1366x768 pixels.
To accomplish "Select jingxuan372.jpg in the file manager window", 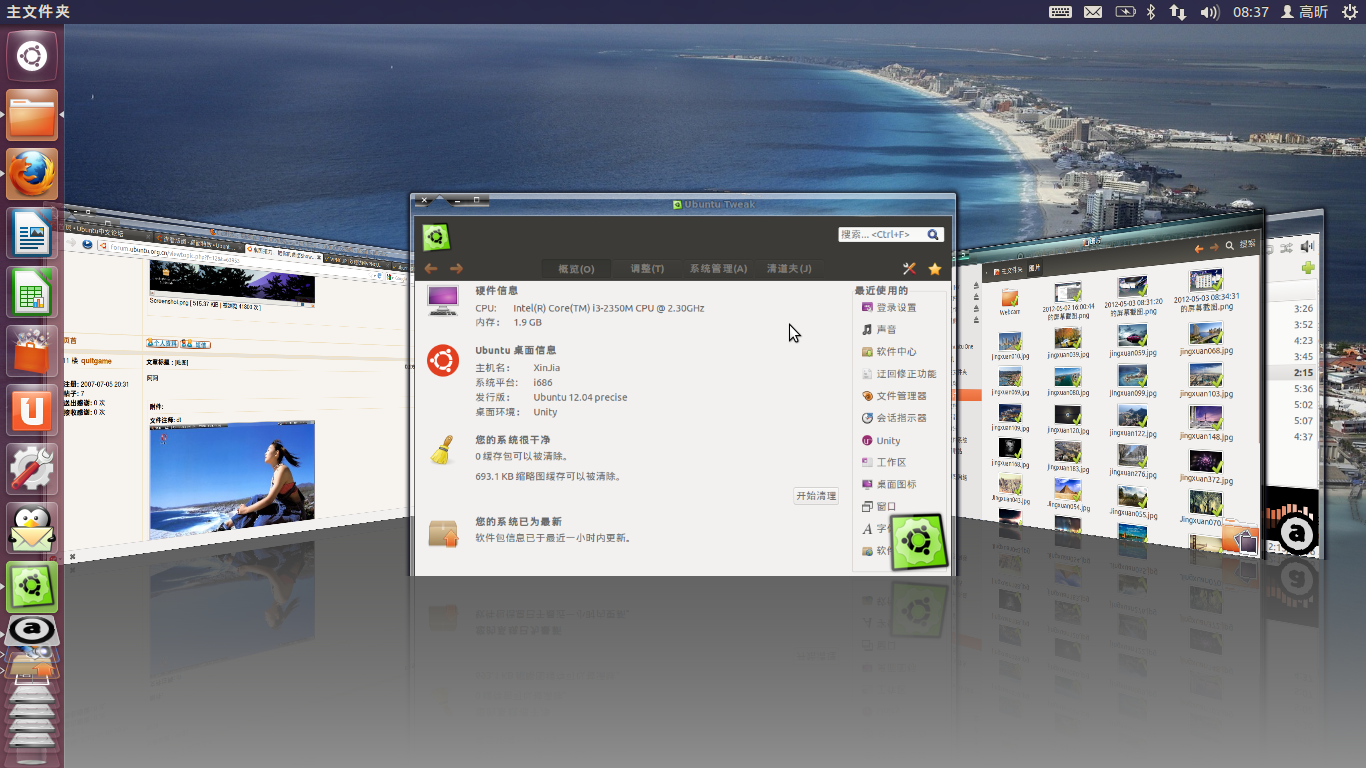I will click(1205, 467).
